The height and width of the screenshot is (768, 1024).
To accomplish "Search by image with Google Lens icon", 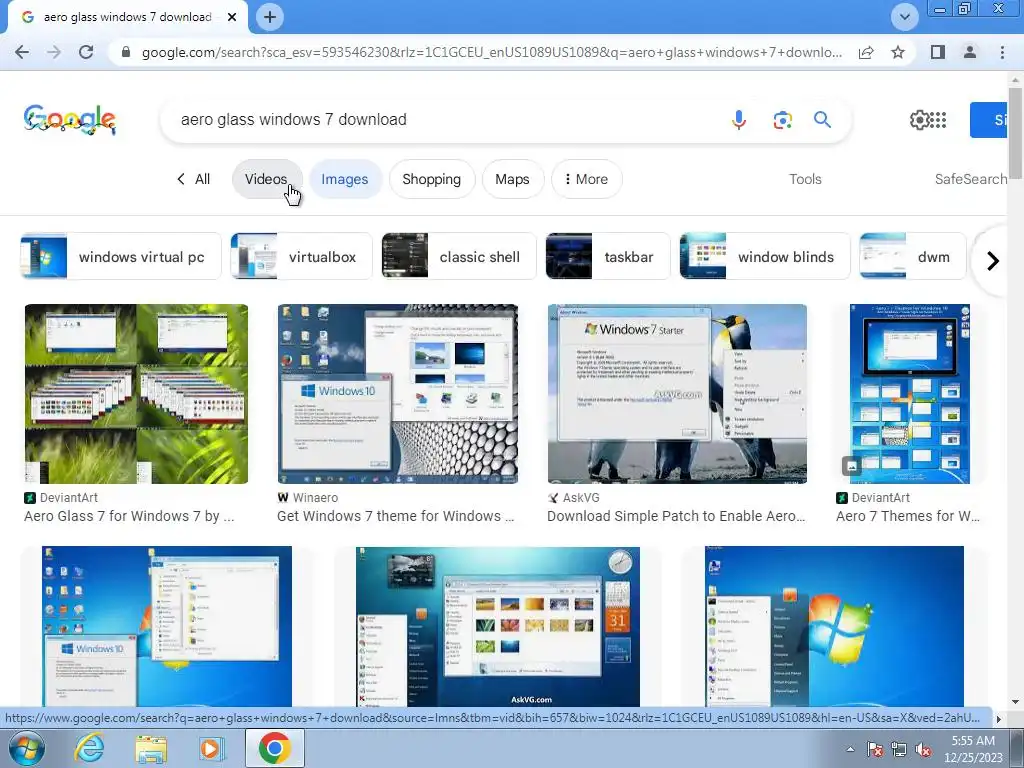I will click(x=782, y=120).
